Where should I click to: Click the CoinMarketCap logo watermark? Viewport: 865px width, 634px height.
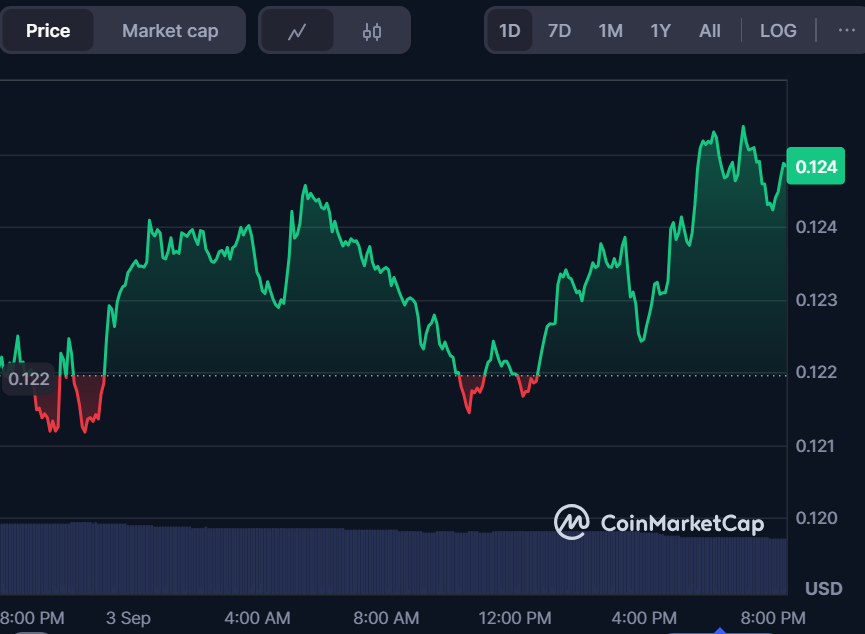pyautogui.click(x=660, y=522)
